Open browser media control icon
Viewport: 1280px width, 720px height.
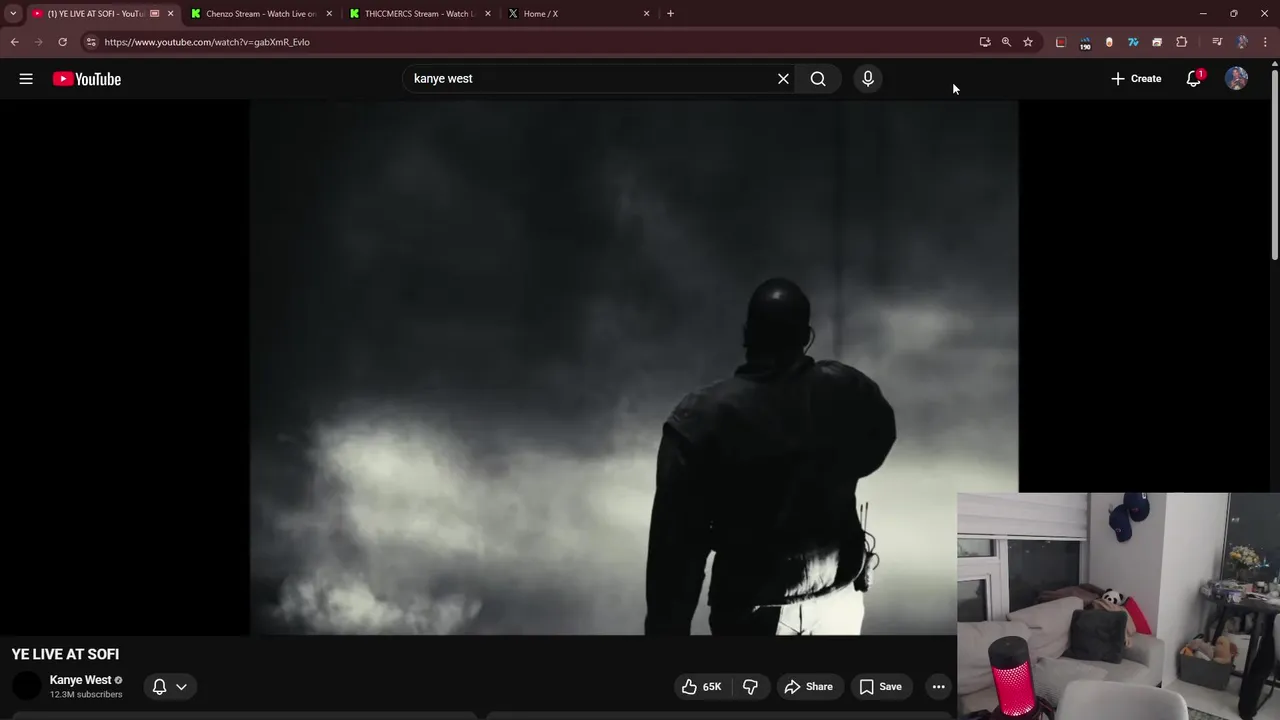point(1217,42)
